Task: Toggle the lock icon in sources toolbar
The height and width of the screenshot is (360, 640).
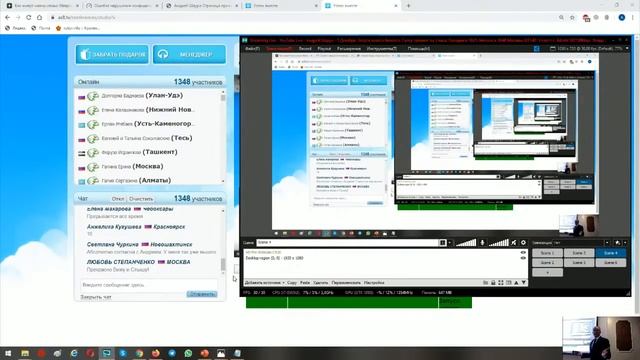Action: 493,282
